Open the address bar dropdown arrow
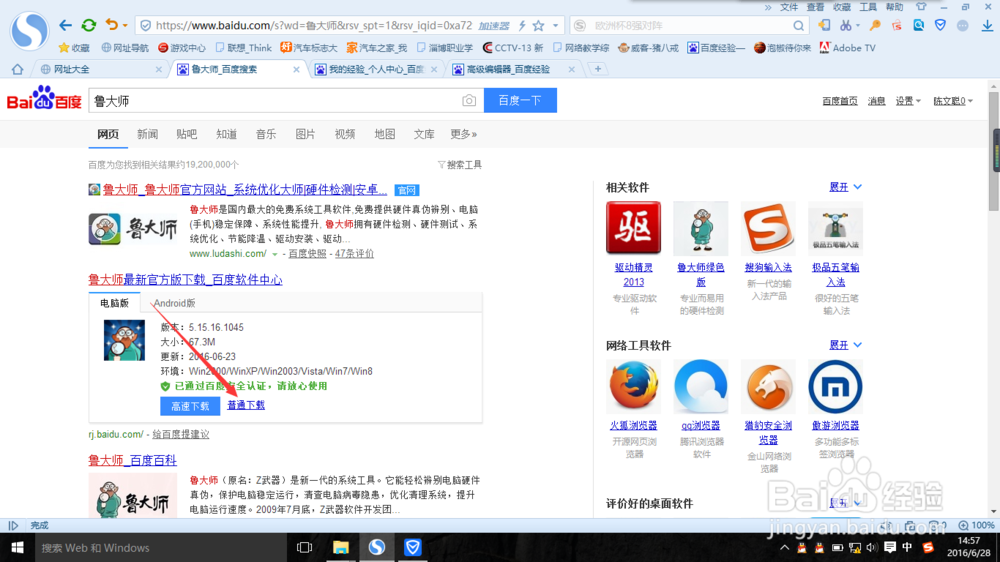Viewport: 1000px width, 562px height. click(555, 26)
